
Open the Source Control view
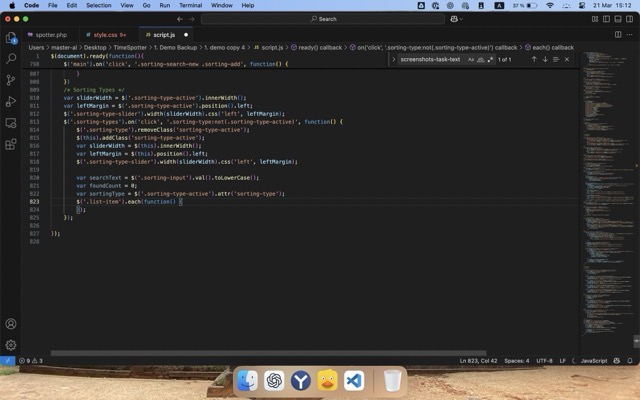click(x=11, y=80)
